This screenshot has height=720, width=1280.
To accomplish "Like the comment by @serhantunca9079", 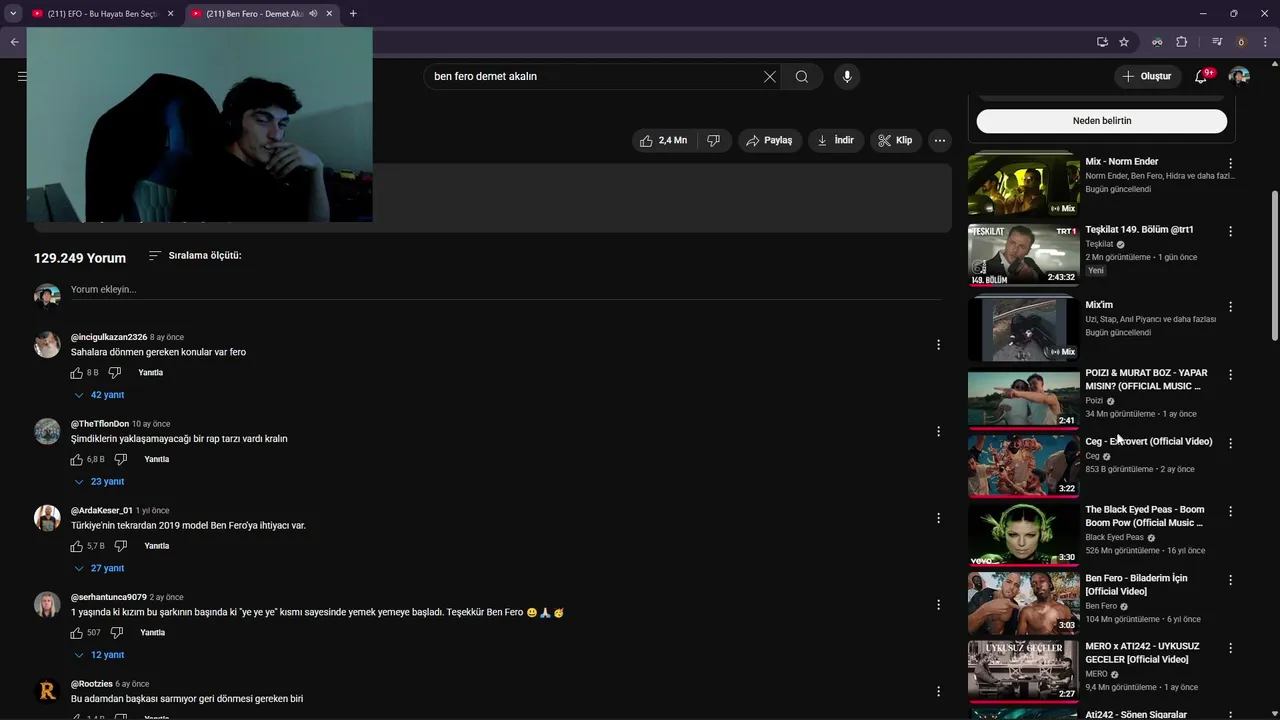I will click(77, 633).
